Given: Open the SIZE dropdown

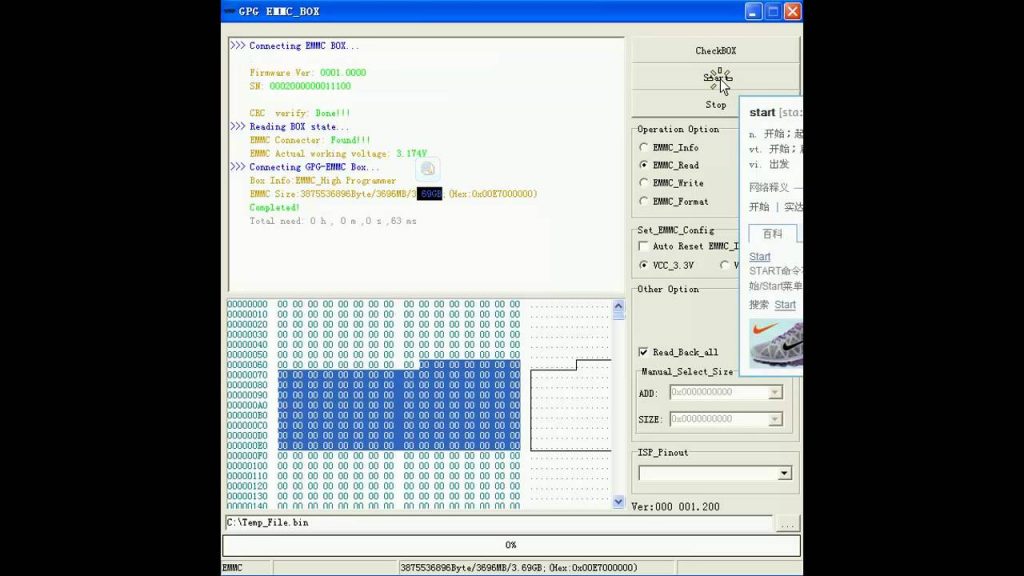Looking at the screenshot, I should (x=775, y=419).
